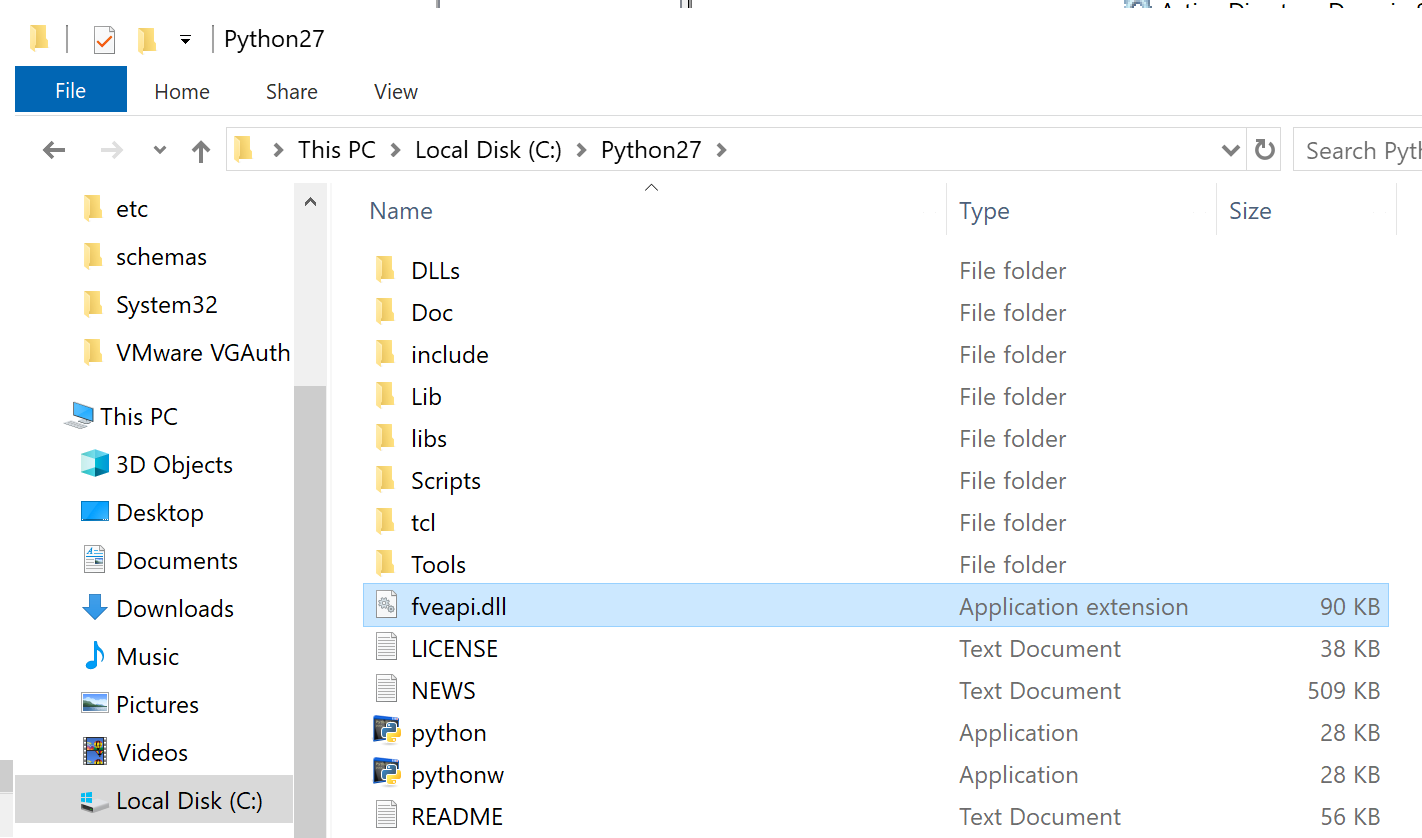The image size is (1422, 838).
Task: Sort files by the Size column
Action: pos(1250,211)
